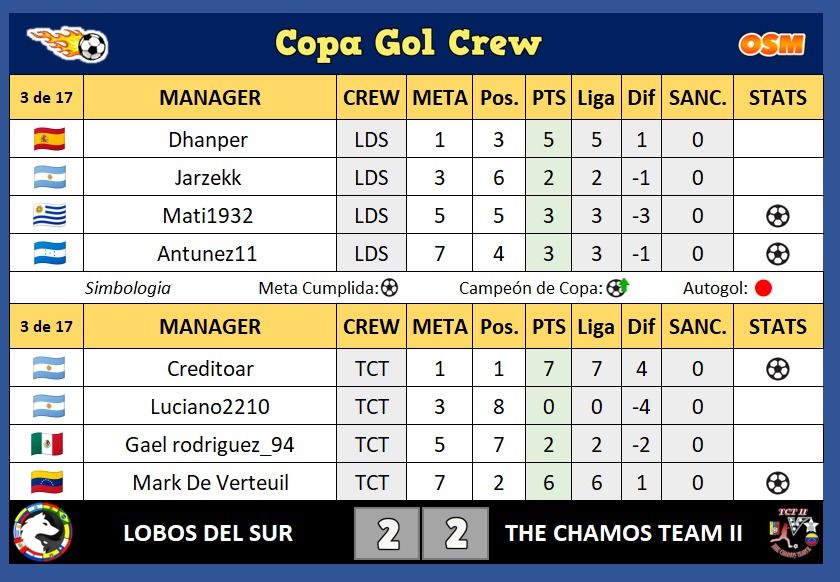
Task: Click the orange OSM logo
Action: (771, 44)
